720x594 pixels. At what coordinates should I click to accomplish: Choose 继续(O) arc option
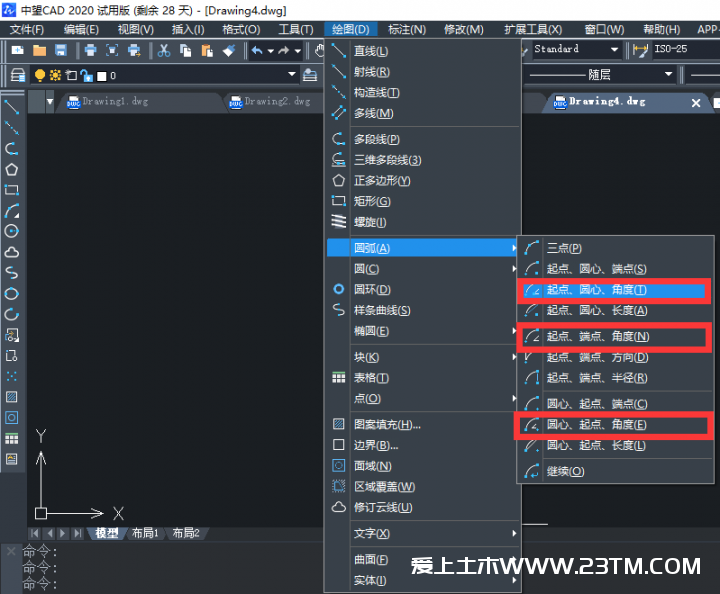[x=614, y=471]
